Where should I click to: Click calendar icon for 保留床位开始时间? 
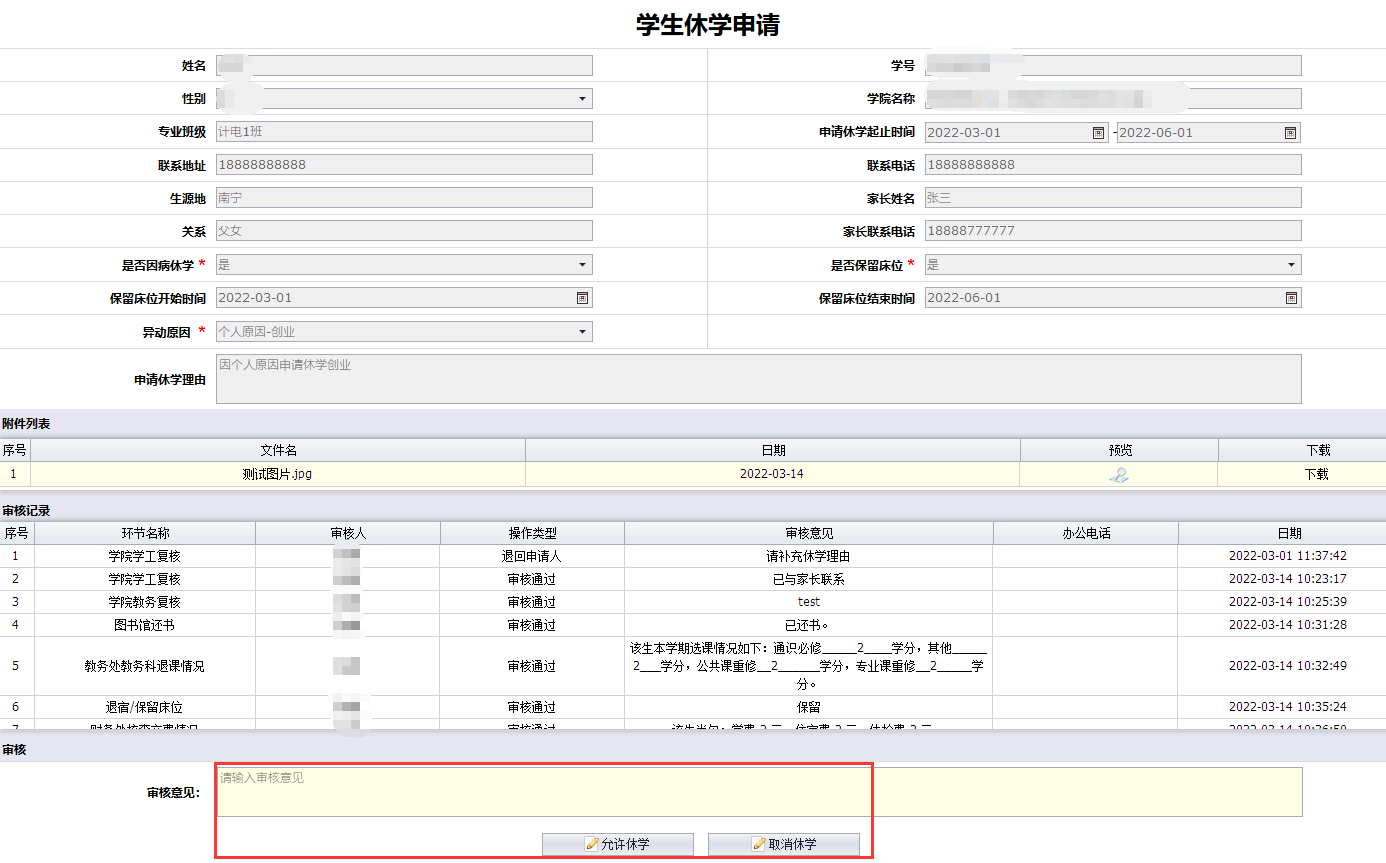point(582,298)
